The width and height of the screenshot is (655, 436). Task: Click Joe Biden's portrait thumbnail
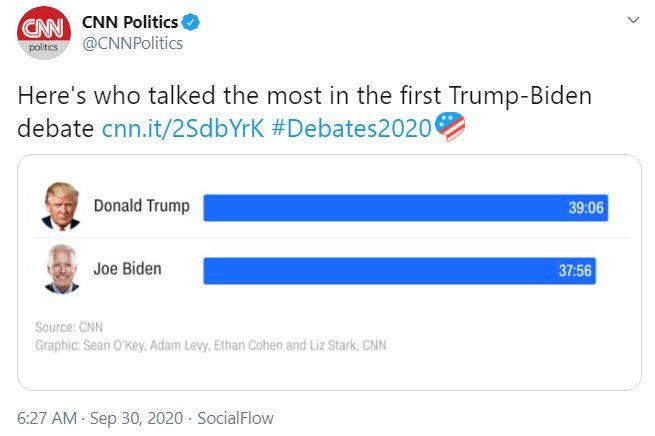62,269
